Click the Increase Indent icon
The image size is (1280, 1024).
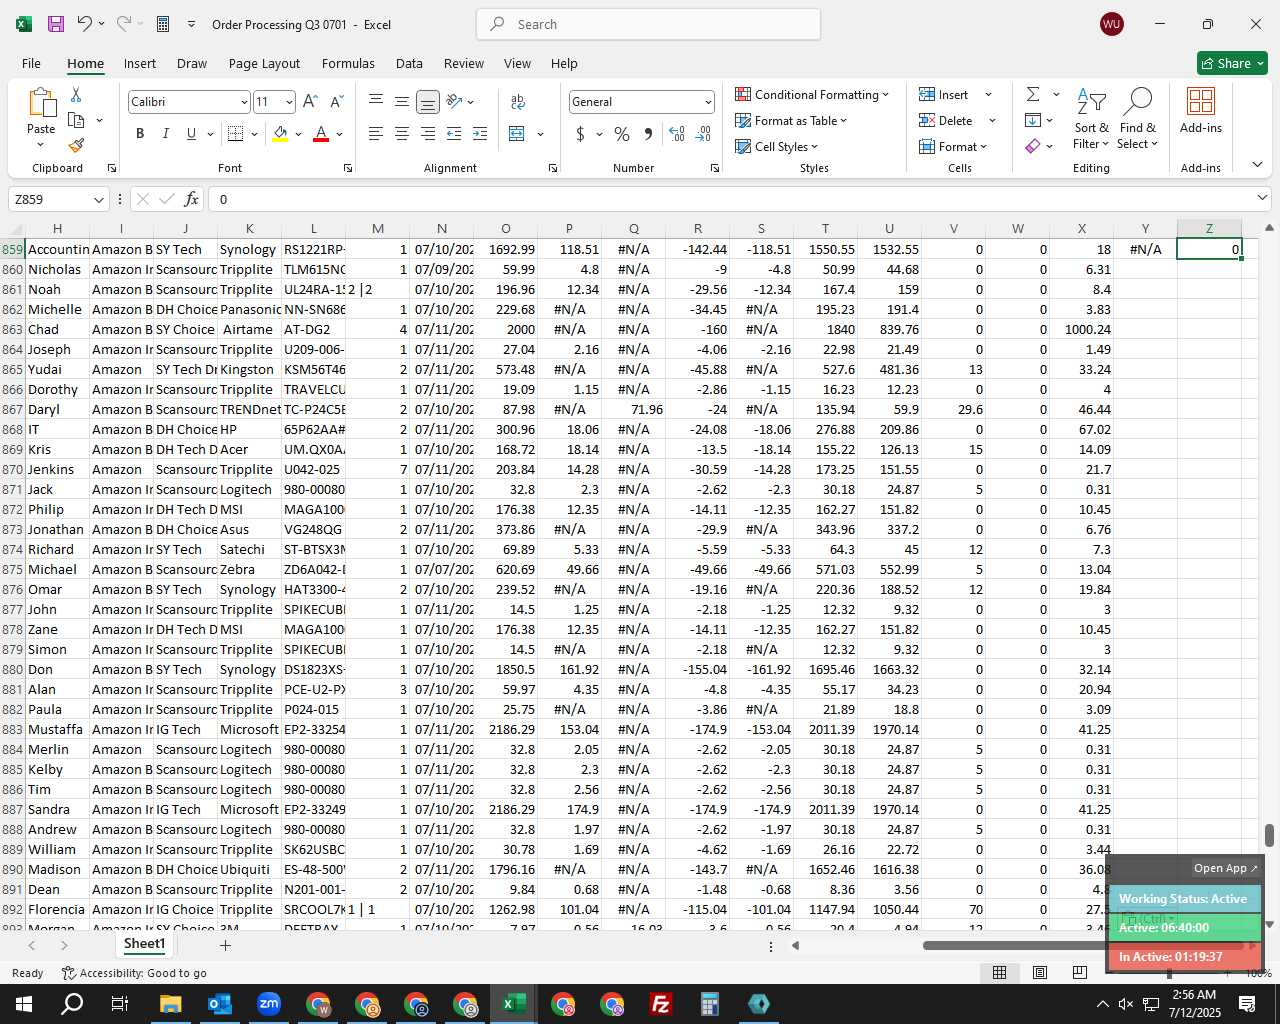(480, 134)
